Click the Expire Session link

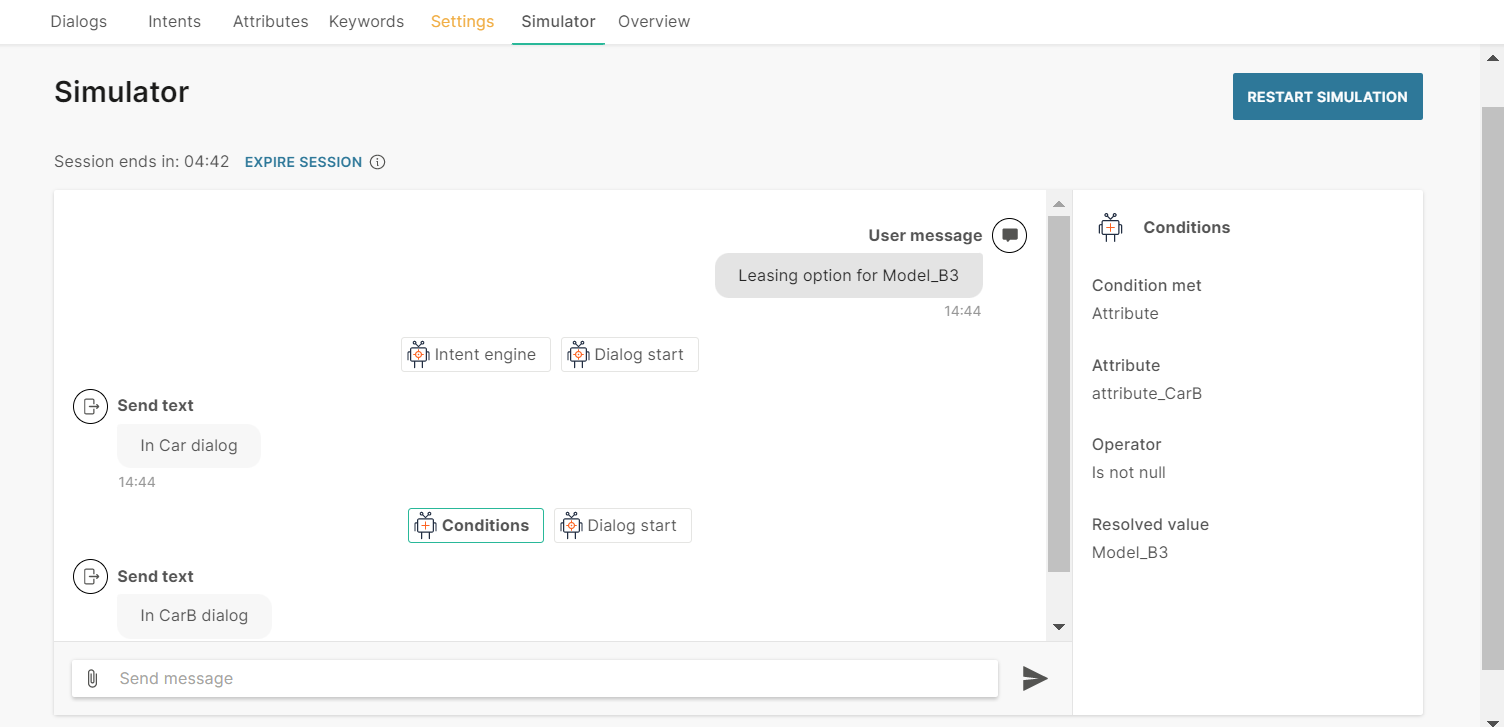pyautogui.click(x=303, y=162)
